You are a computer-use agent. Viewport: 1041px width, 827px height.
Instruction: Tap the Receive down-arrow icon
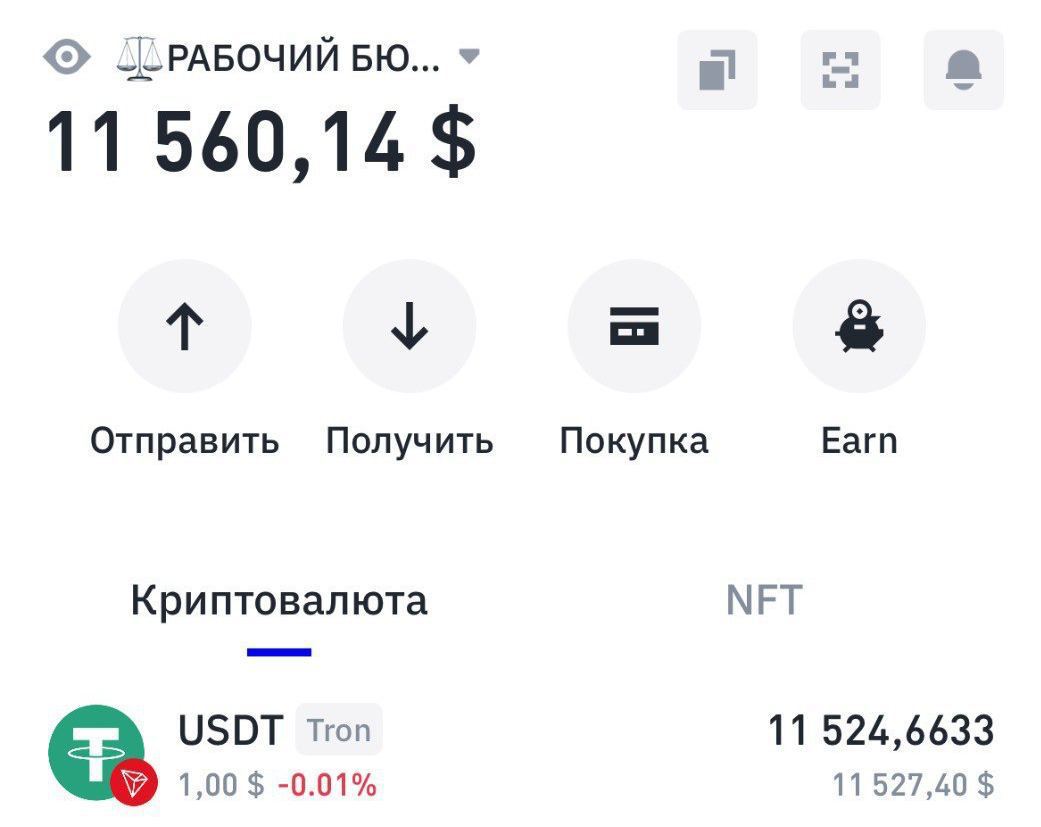(409, 326)
